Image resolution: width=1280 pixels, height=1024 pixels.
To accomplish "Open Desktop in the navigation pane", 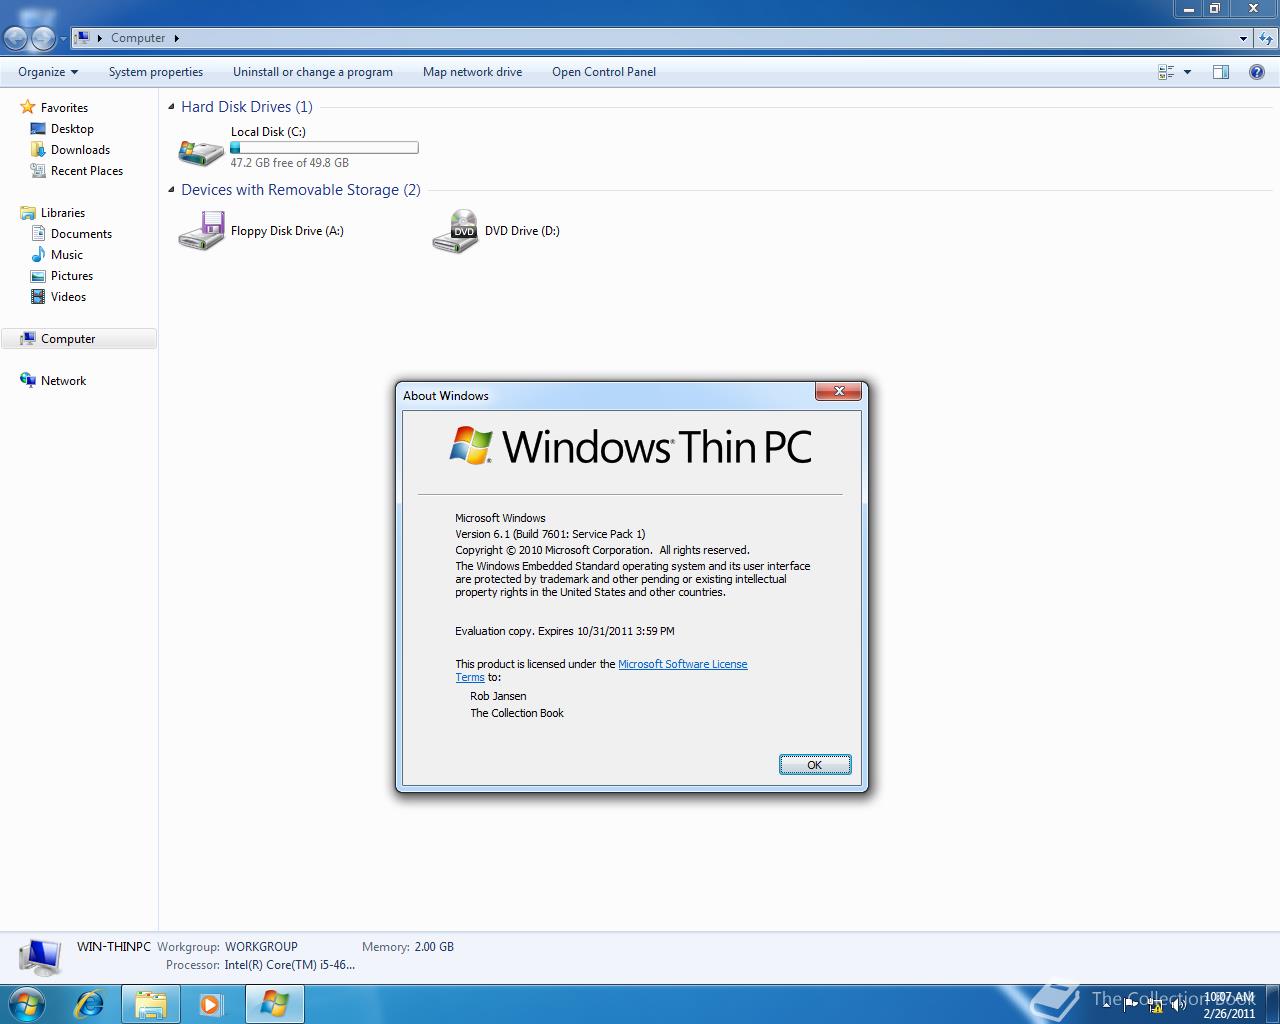I will 72,129.
